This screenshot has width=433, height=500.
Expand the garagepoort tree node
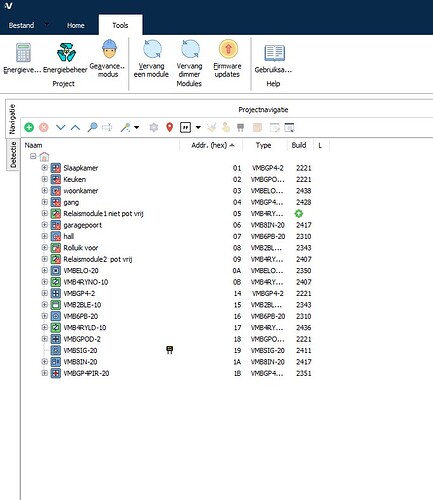pos(44,225)
